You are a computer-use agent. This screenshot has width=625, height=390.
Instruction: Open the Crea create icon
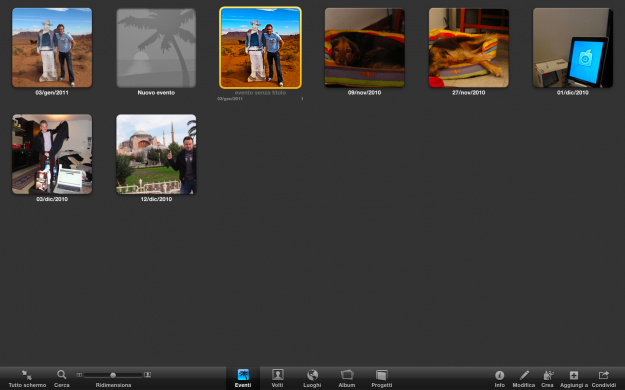pyautogui.click(x=548, y=375)
